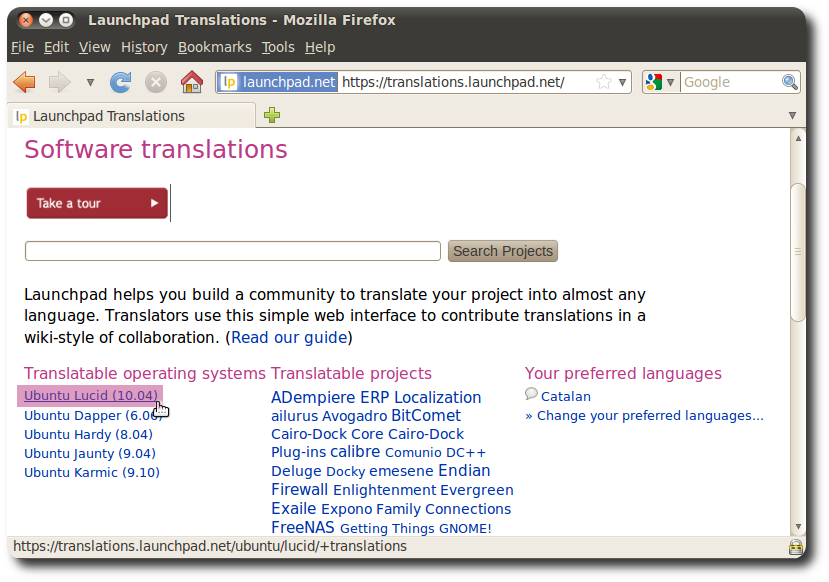Open the DC++ project link
The width and height of the screenshot is (829, 582).
click(466, 452)
